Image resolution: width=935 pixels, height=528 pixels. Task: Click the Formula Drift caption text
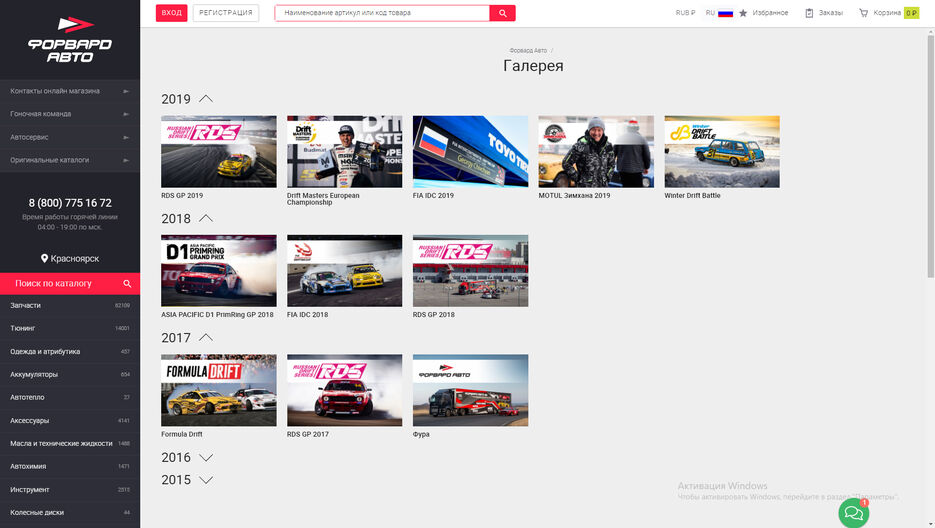click(182, 434)
